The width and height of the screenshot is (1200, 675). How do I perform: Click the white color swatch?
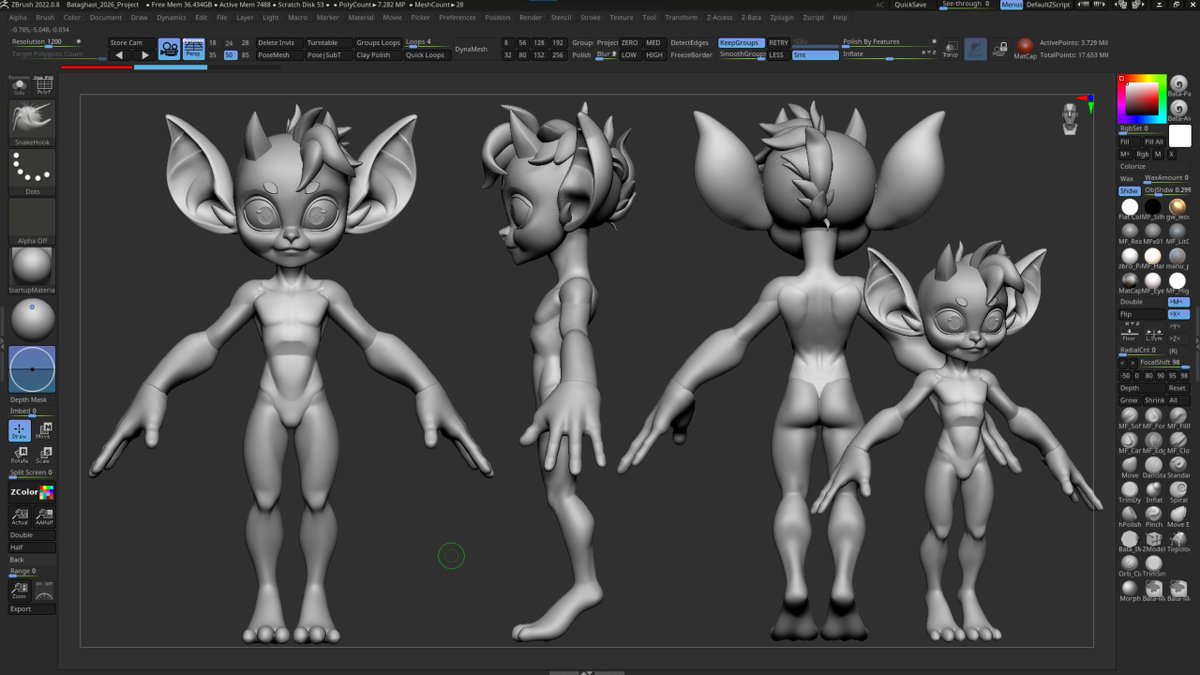pos(1180,135)
